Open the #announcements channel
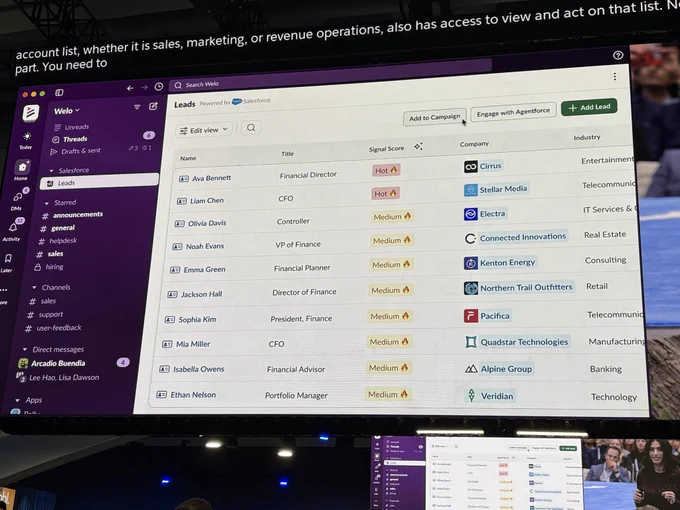Image resolution: width=680 pixels, height=510 pixels. 72,215
